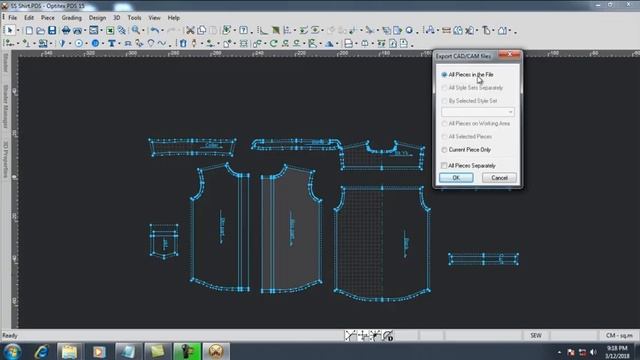The width and height of the screenshot is (640, 360).
Task: Close the Export CAD/CAM files dialog
Action: pyautogui.click(x=509, y=55)
